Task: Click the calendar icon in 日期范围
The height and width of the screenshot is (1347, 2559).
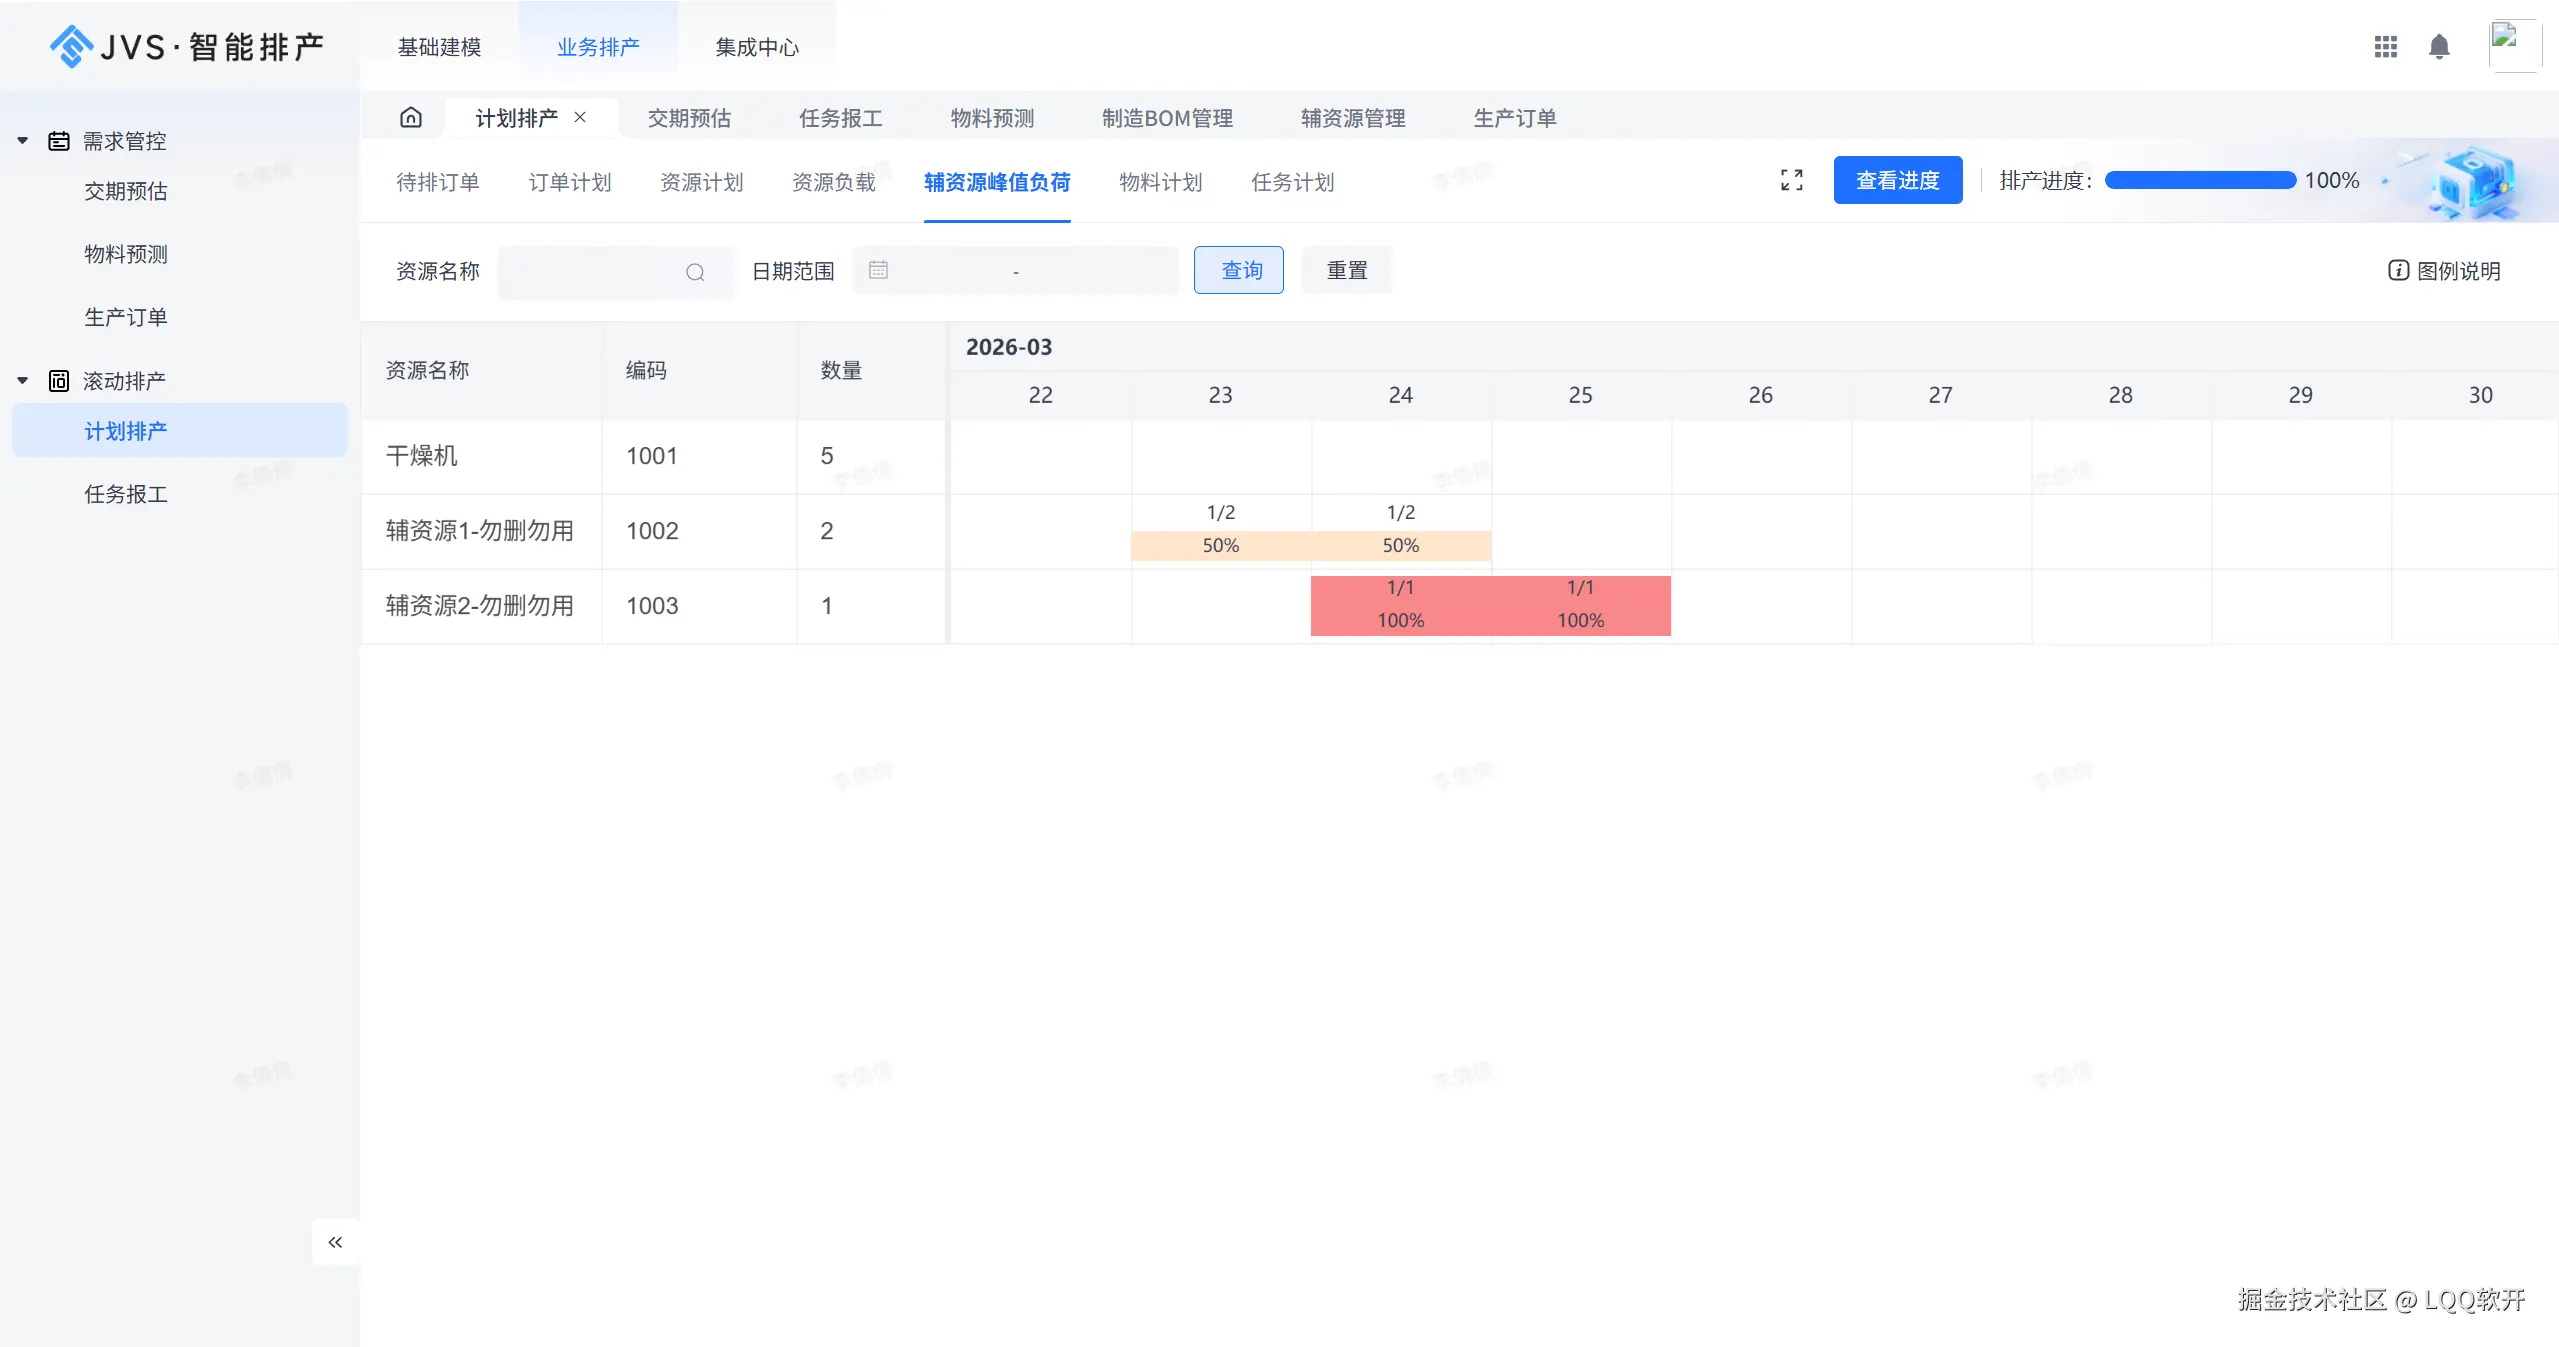Action: [877, 270]
